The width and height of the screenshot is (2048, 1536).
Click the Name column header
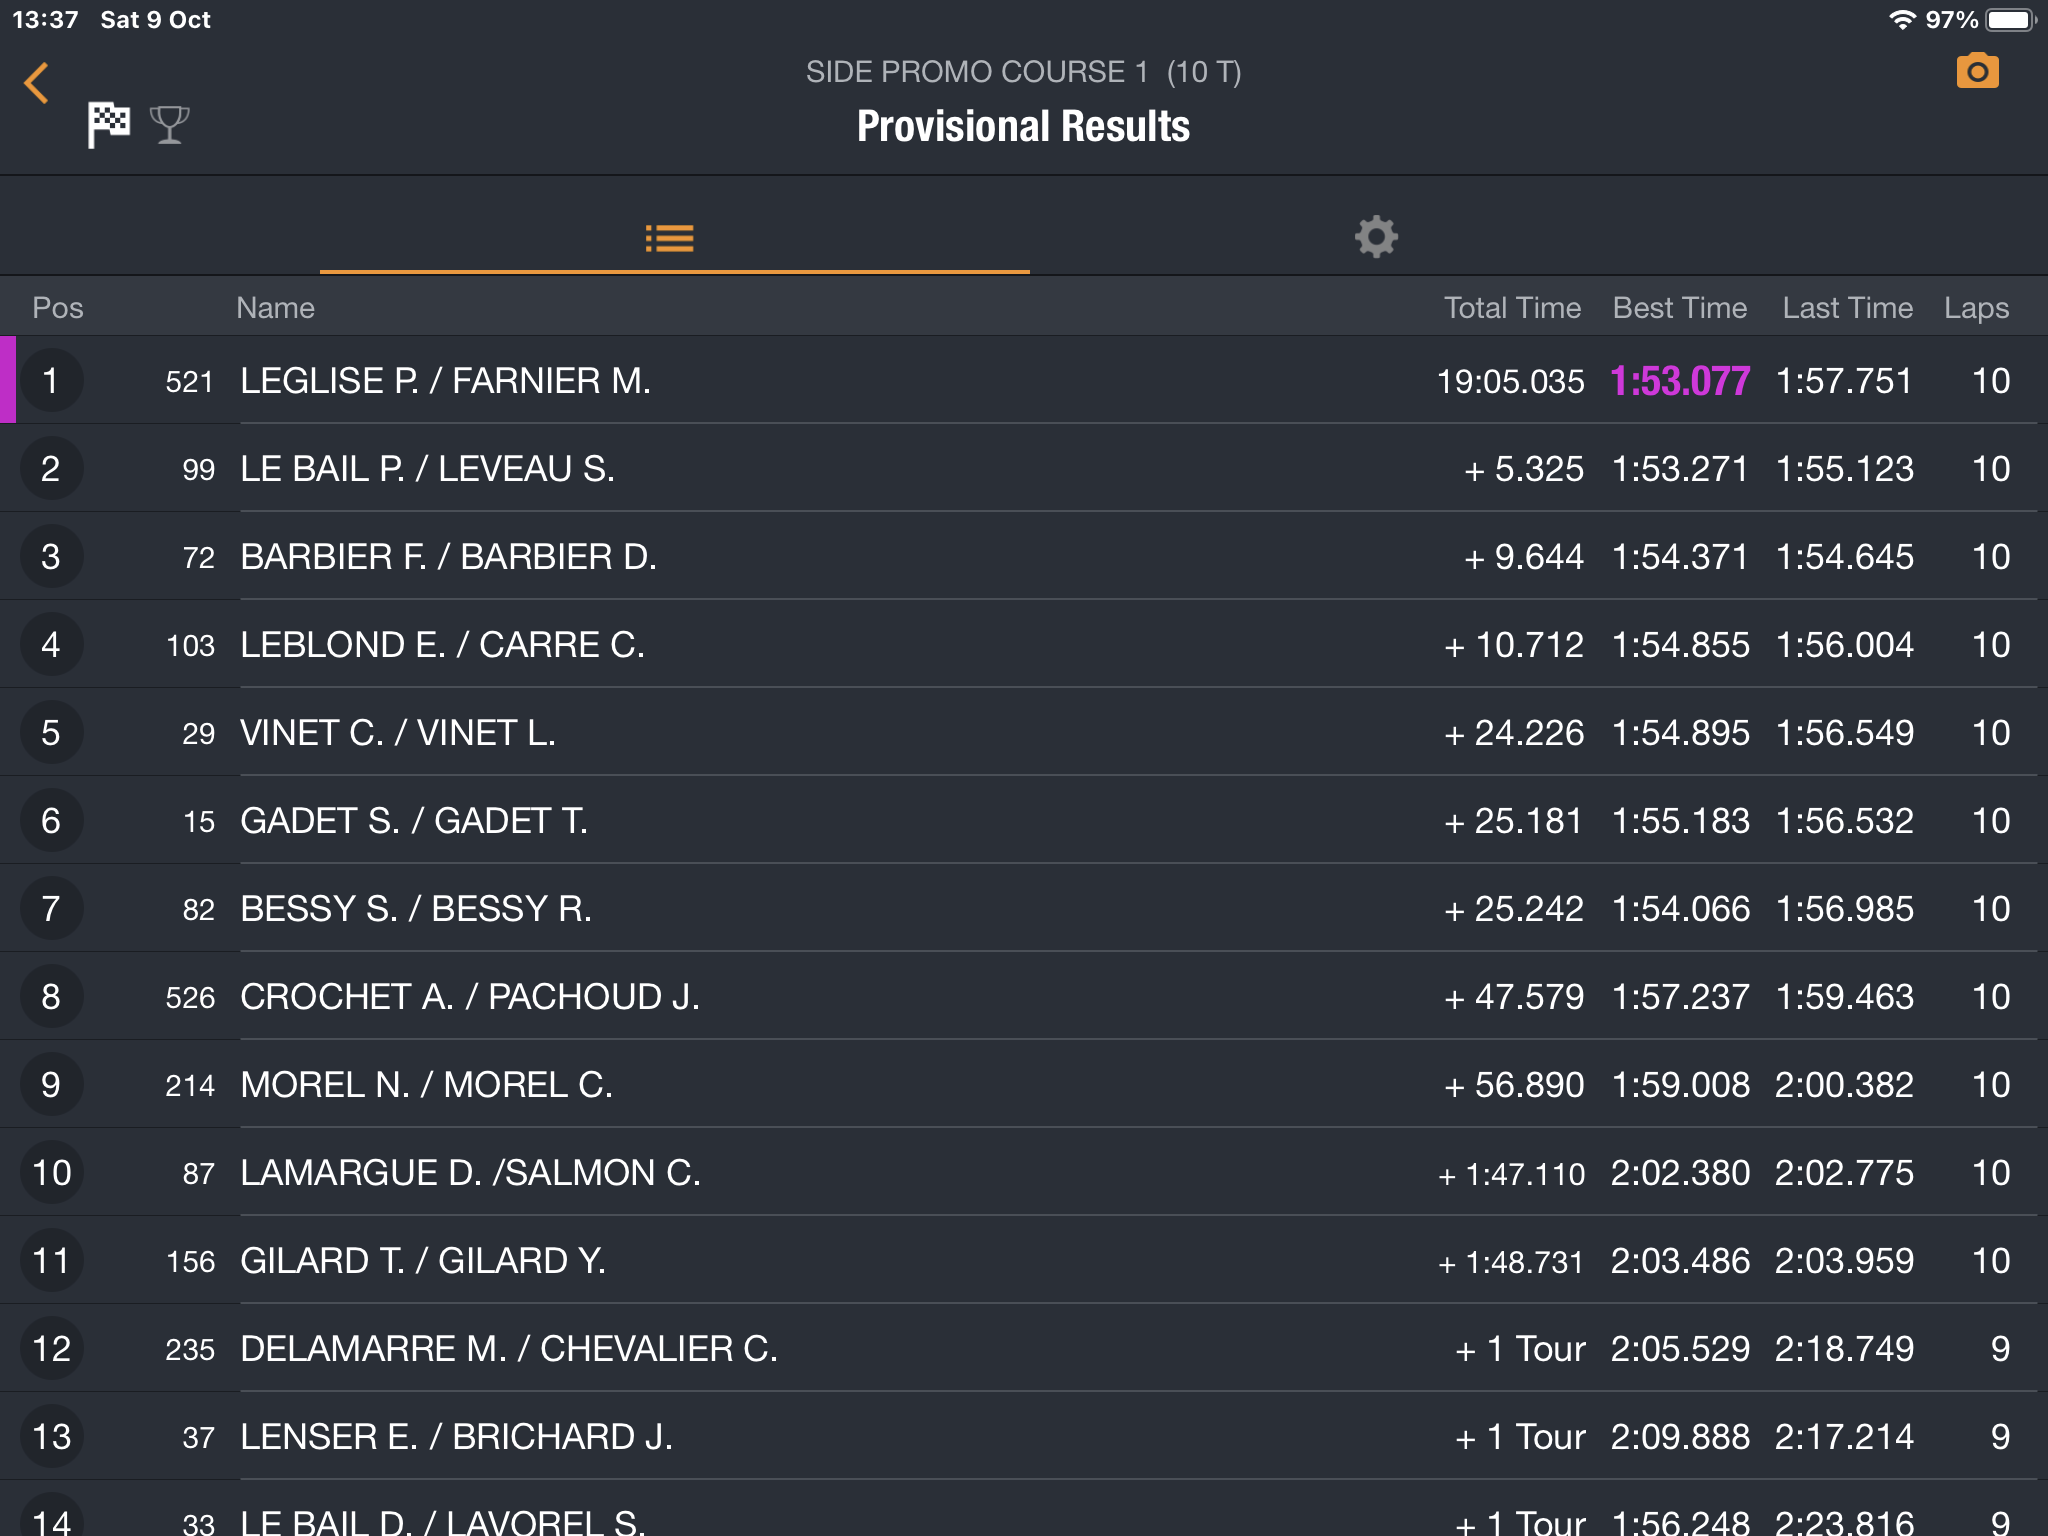tap(275, 308)
